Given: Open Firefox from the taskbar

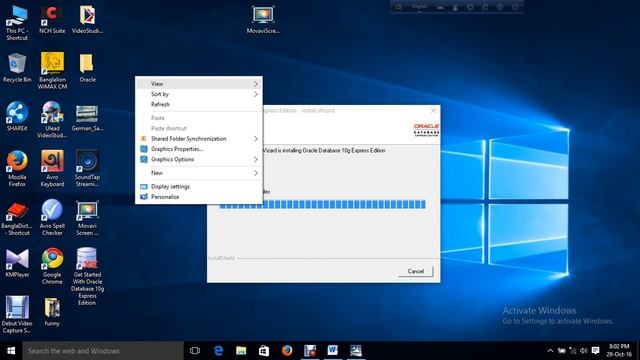Looking at the screenshot, I should 287,351.
